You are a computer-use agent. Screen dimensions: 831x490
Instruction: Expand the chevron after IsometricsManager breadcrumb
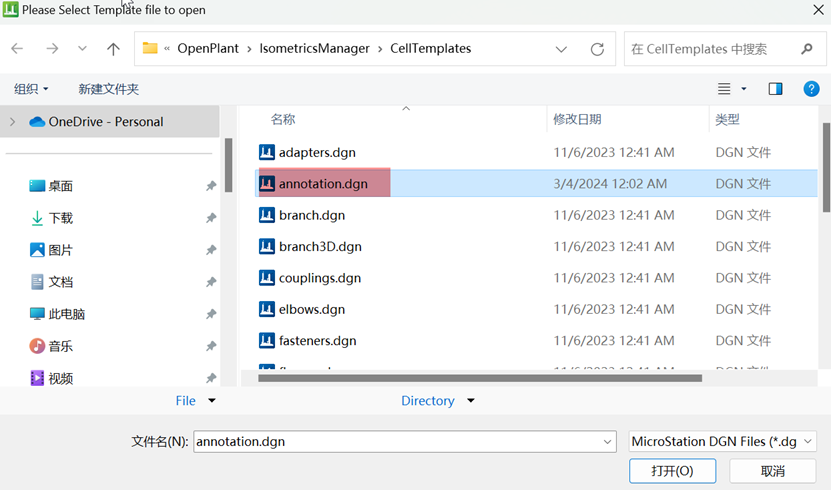[x=380, y=49]
